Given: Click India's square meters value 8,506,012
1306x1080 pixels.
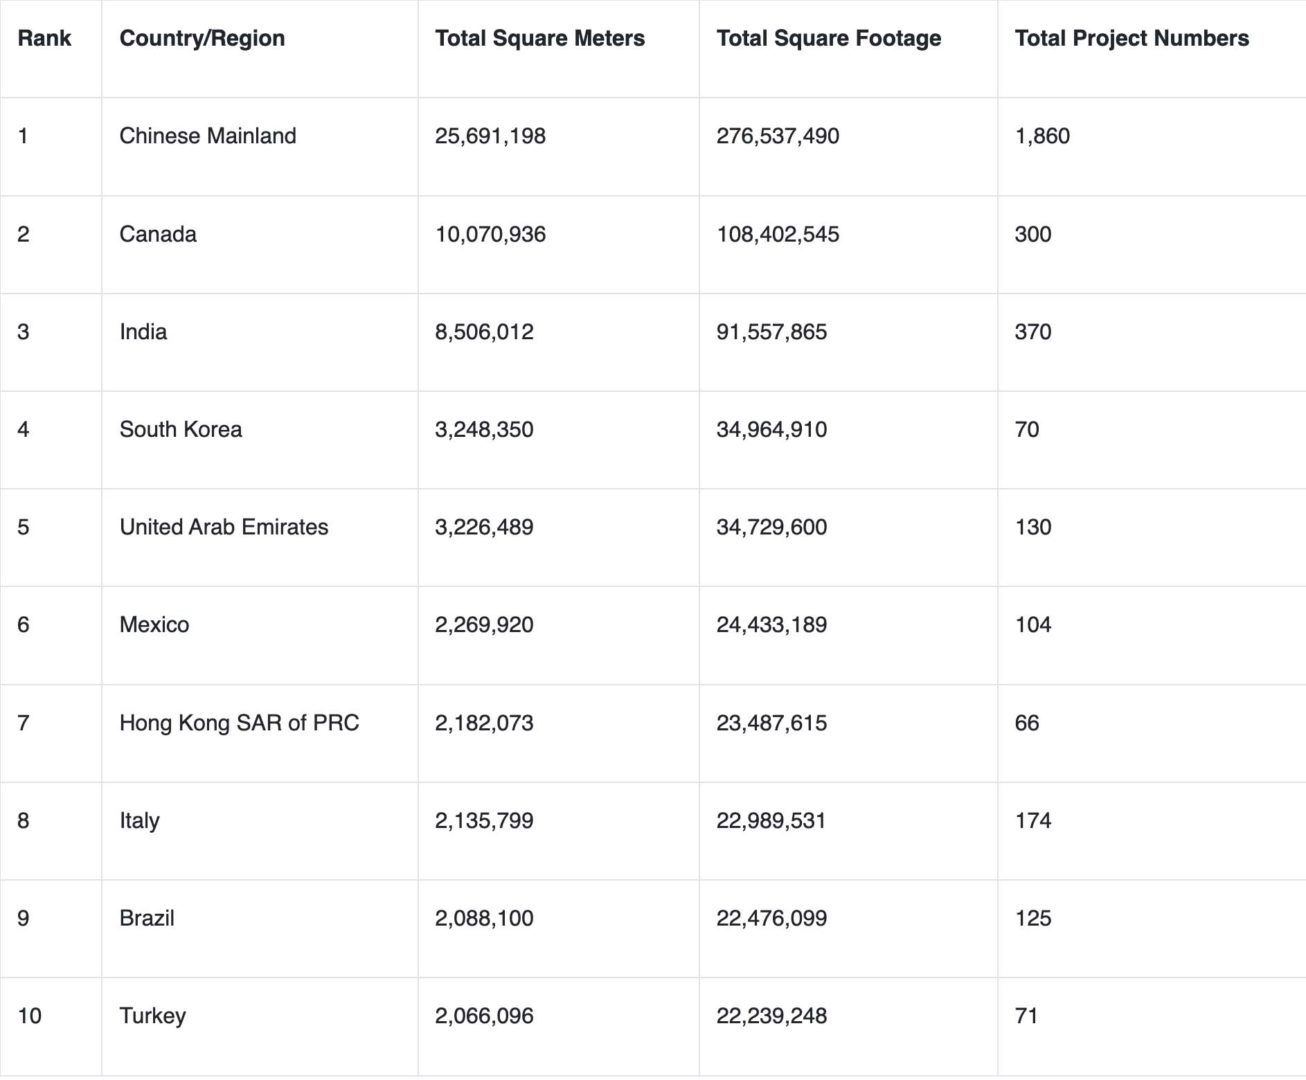Looking at the screenshot, I should coord(484,332).
